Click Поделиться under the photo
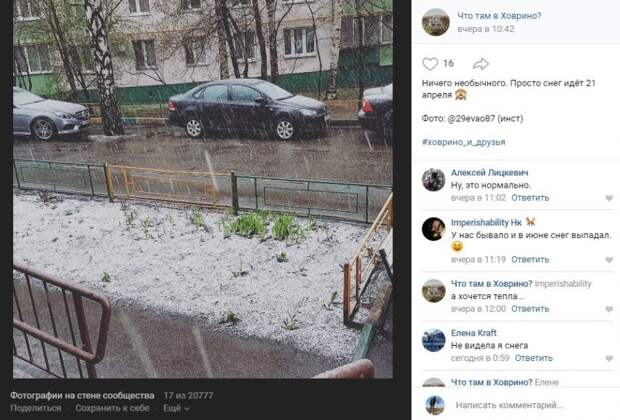The image size is (620, 420). [x=36, y=408]
